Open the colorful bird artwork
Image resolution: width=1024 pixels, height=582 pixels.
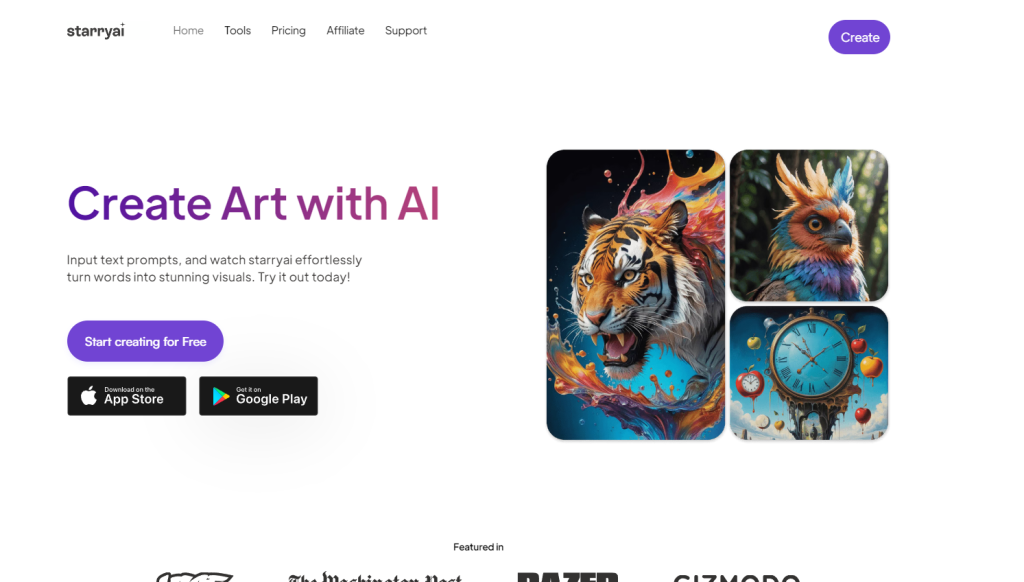808,225
